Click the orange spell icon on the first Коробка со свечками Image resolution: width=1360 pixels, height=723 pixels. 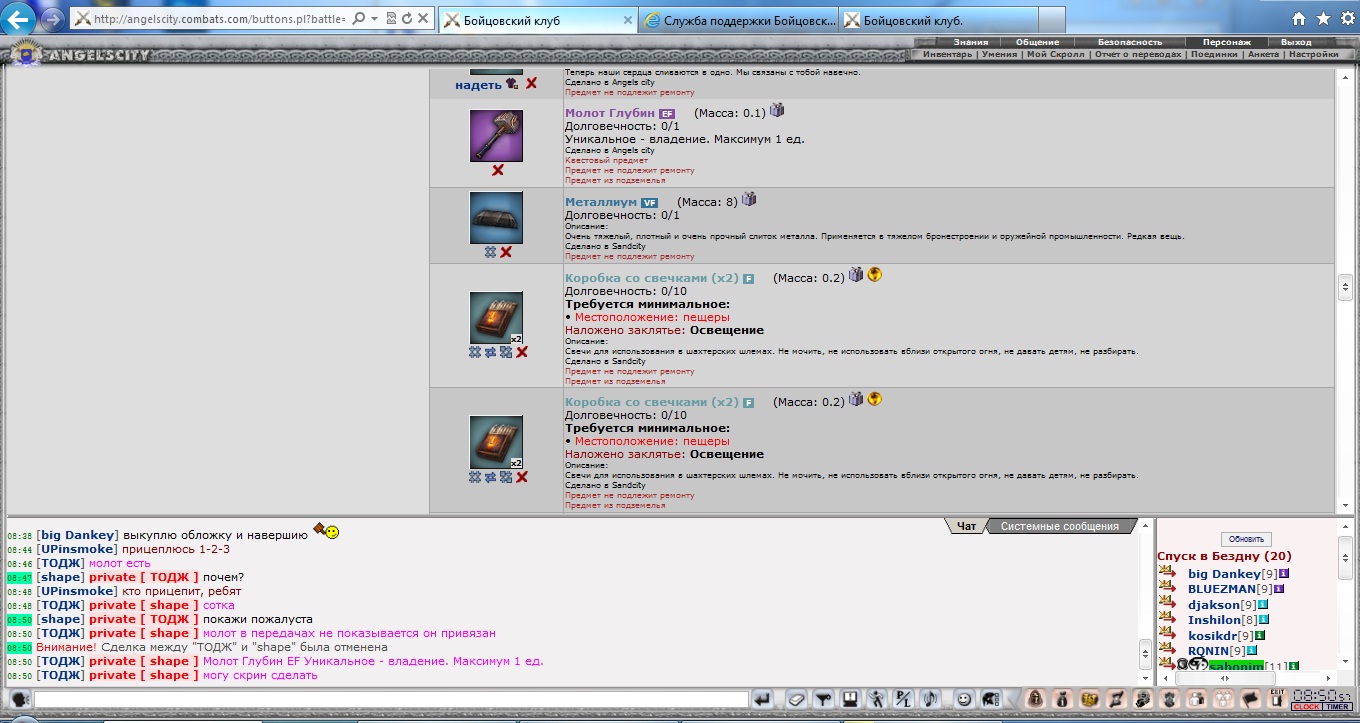[x=875, y=275]
